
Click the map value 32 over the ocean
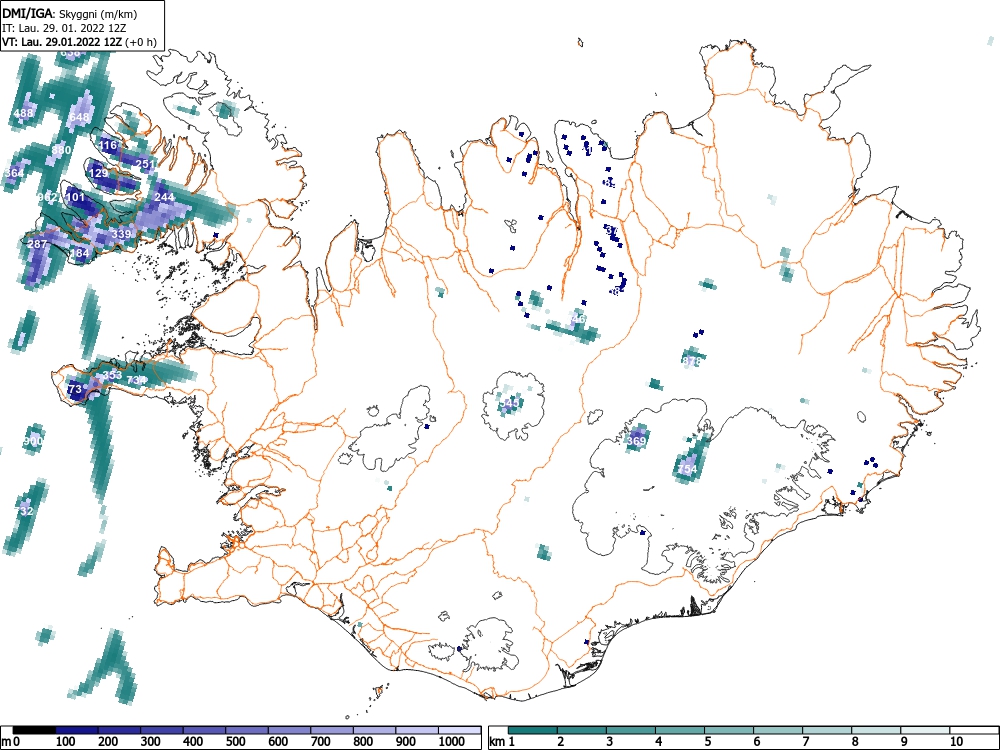pos(26,511)
